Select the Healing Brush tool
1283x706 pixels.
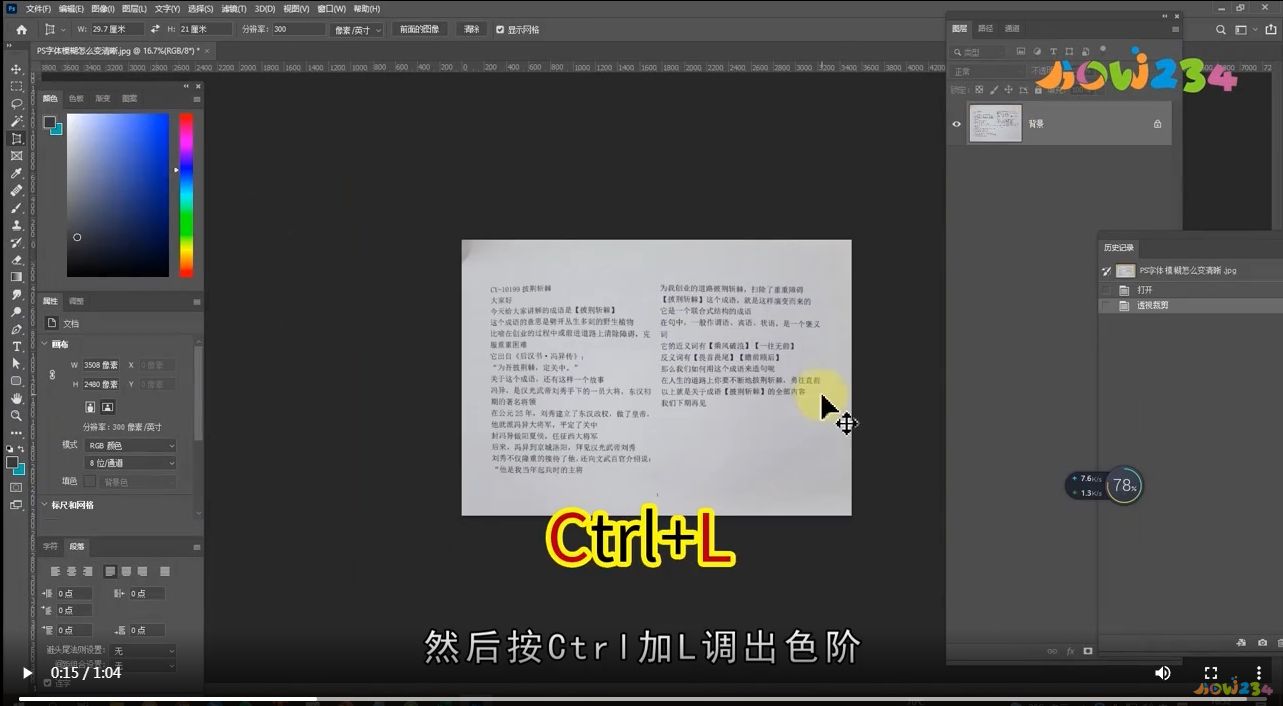point(16,190)
